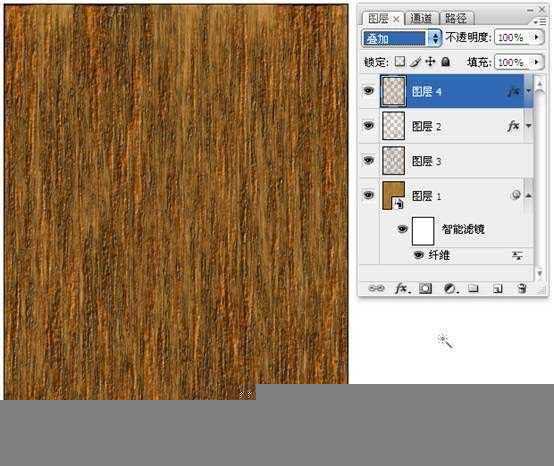The width and height of the screenshot is (554, 466).
Task: Click create new group folder icon
Action: (473, 288)
